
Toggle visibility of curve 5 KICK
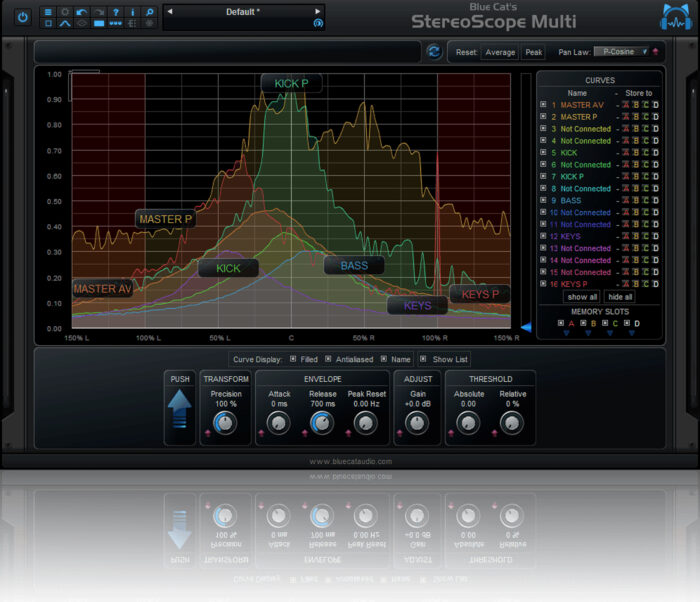click(543, 152)
